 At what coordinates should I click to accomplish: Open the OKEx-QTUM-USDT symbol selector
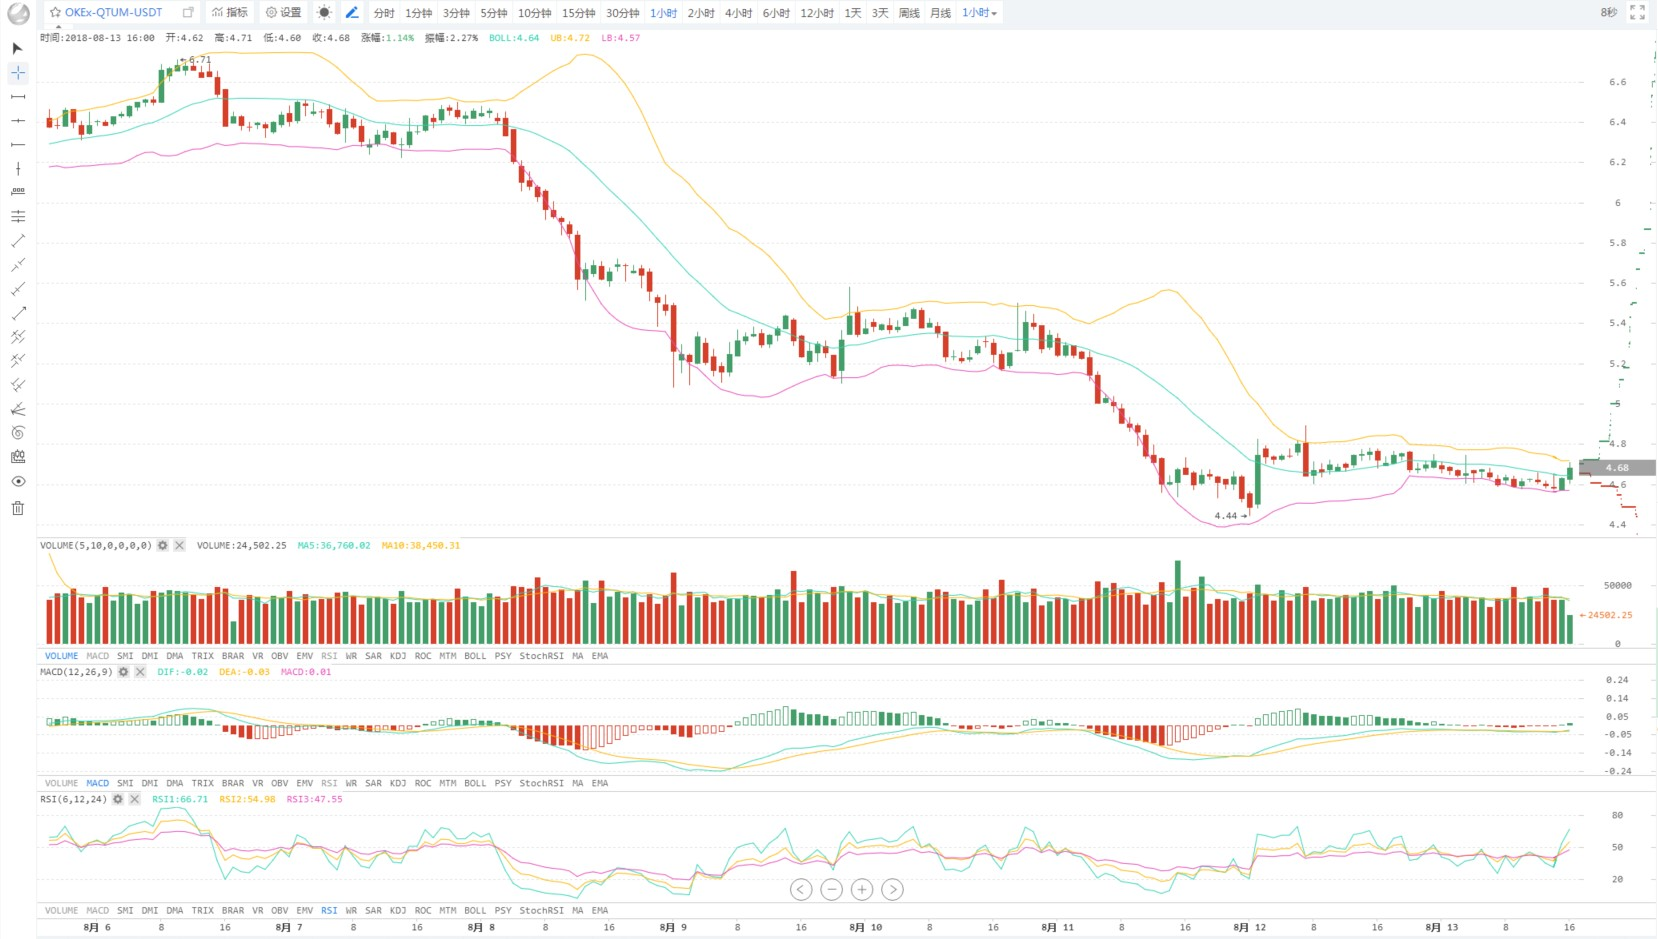tap(113, 13)
